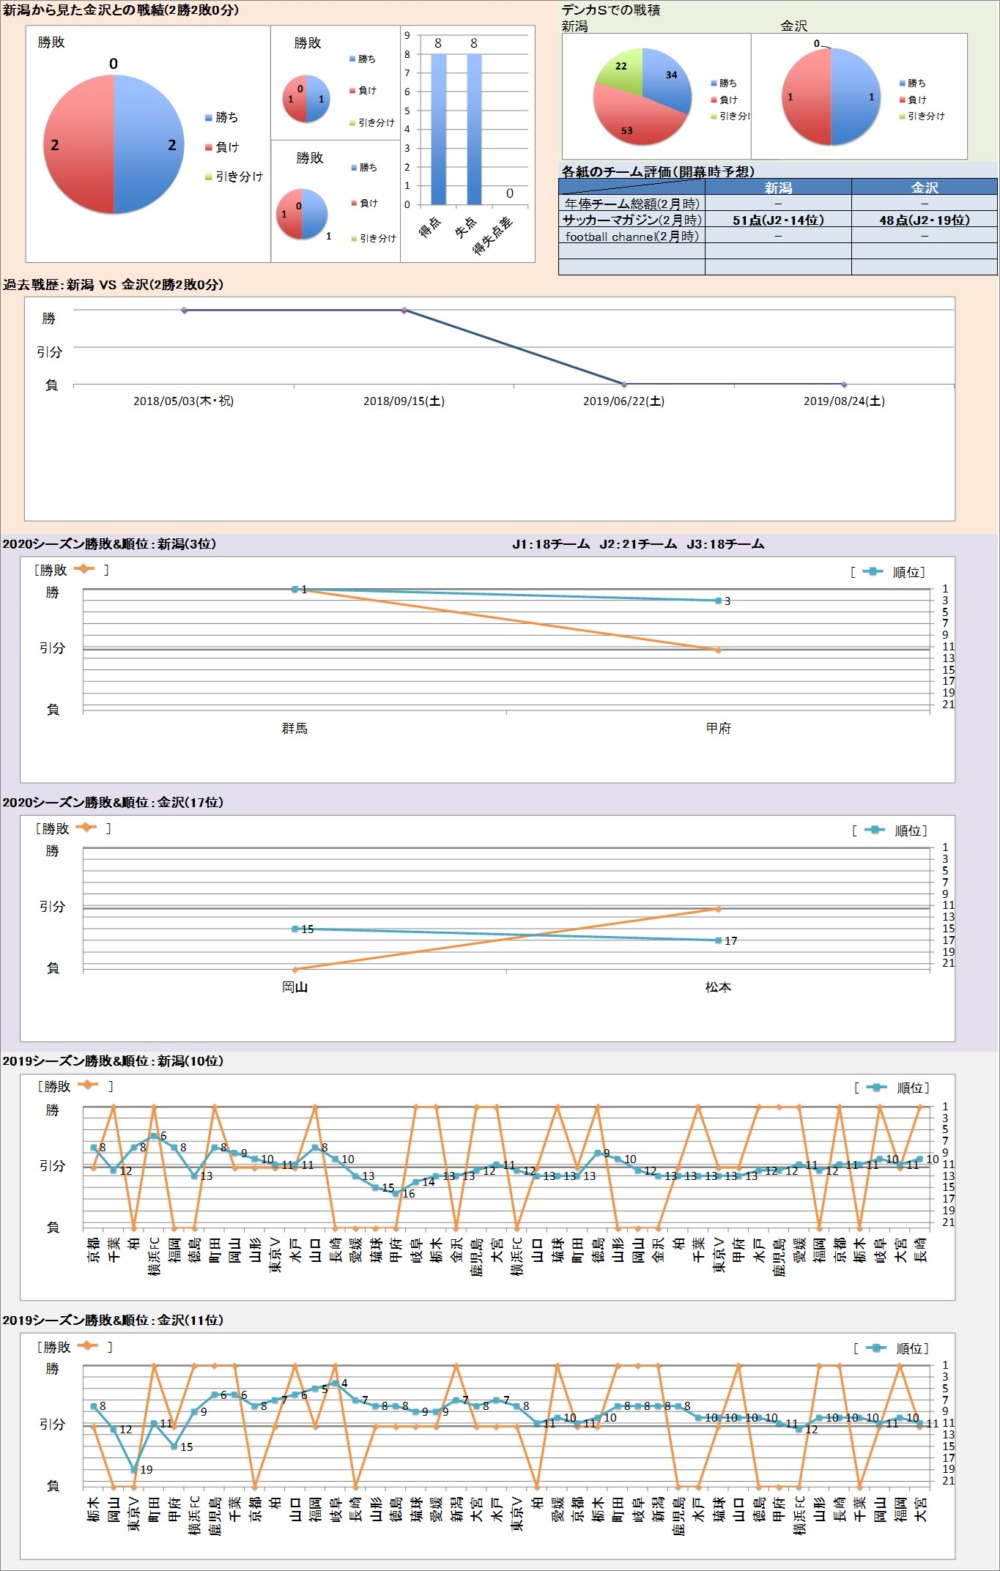Select rank point 17 at 松本 in 2020 金沢 chart
1000x1571 pixels.
click(x=718, y=940)
